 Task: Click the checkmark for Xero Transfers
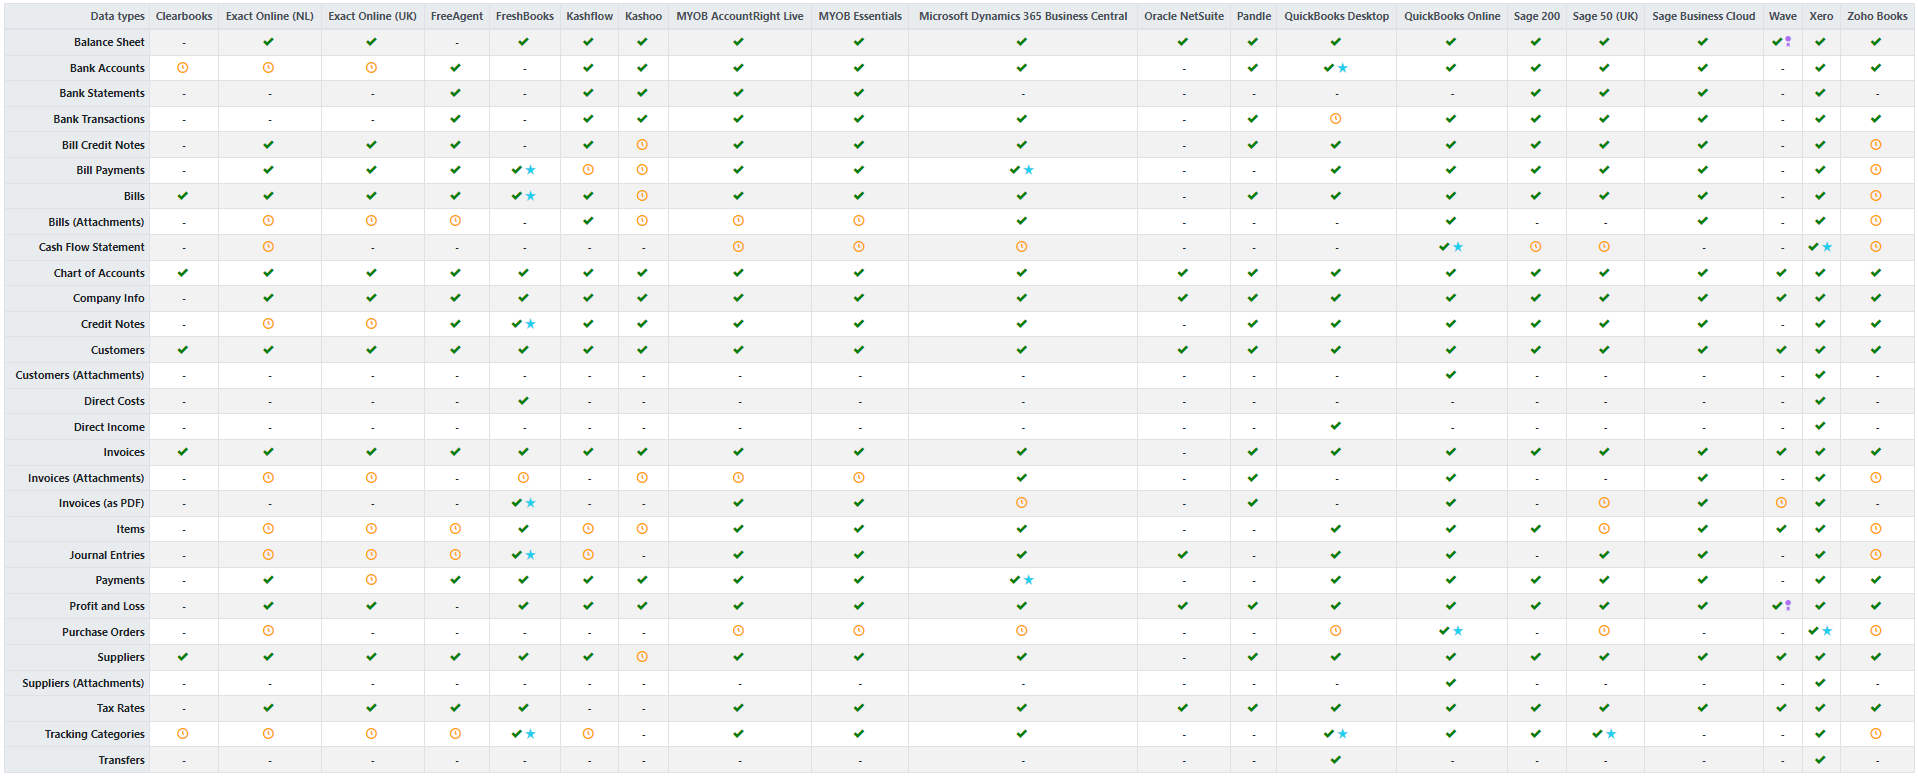tap(1820, 760)
